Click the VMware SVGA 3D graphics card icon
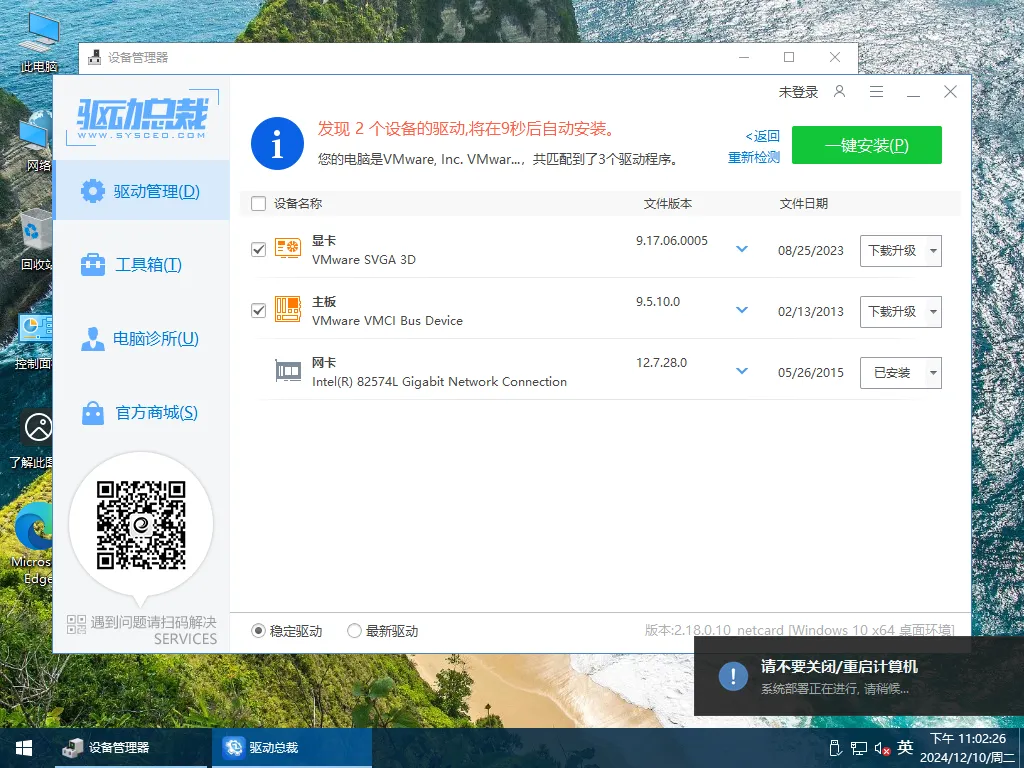1024x768 pixels. click(288, 249)
